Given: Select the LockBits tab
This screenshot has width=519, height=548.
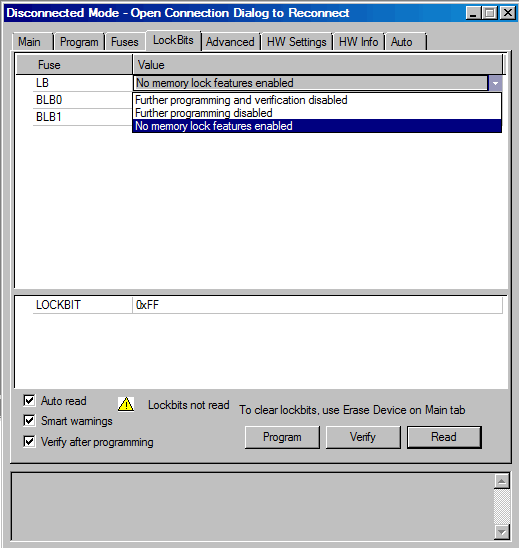Looking at the screenshot, I should (173, 40).
